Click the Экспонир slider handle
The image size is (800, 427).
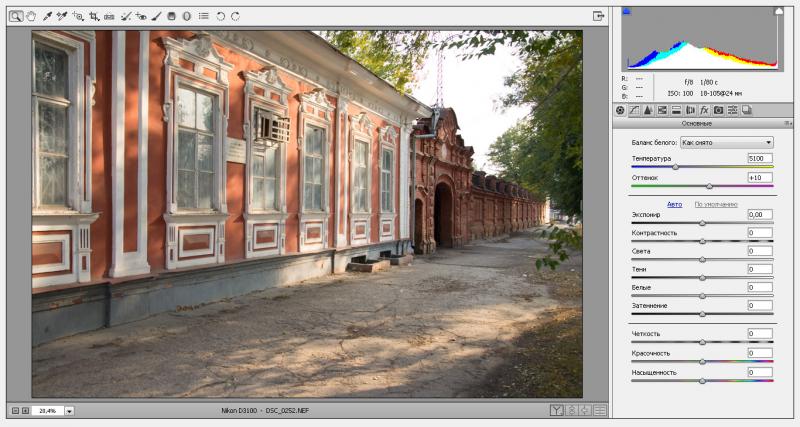pyautogui.click(x=703, y=223)
